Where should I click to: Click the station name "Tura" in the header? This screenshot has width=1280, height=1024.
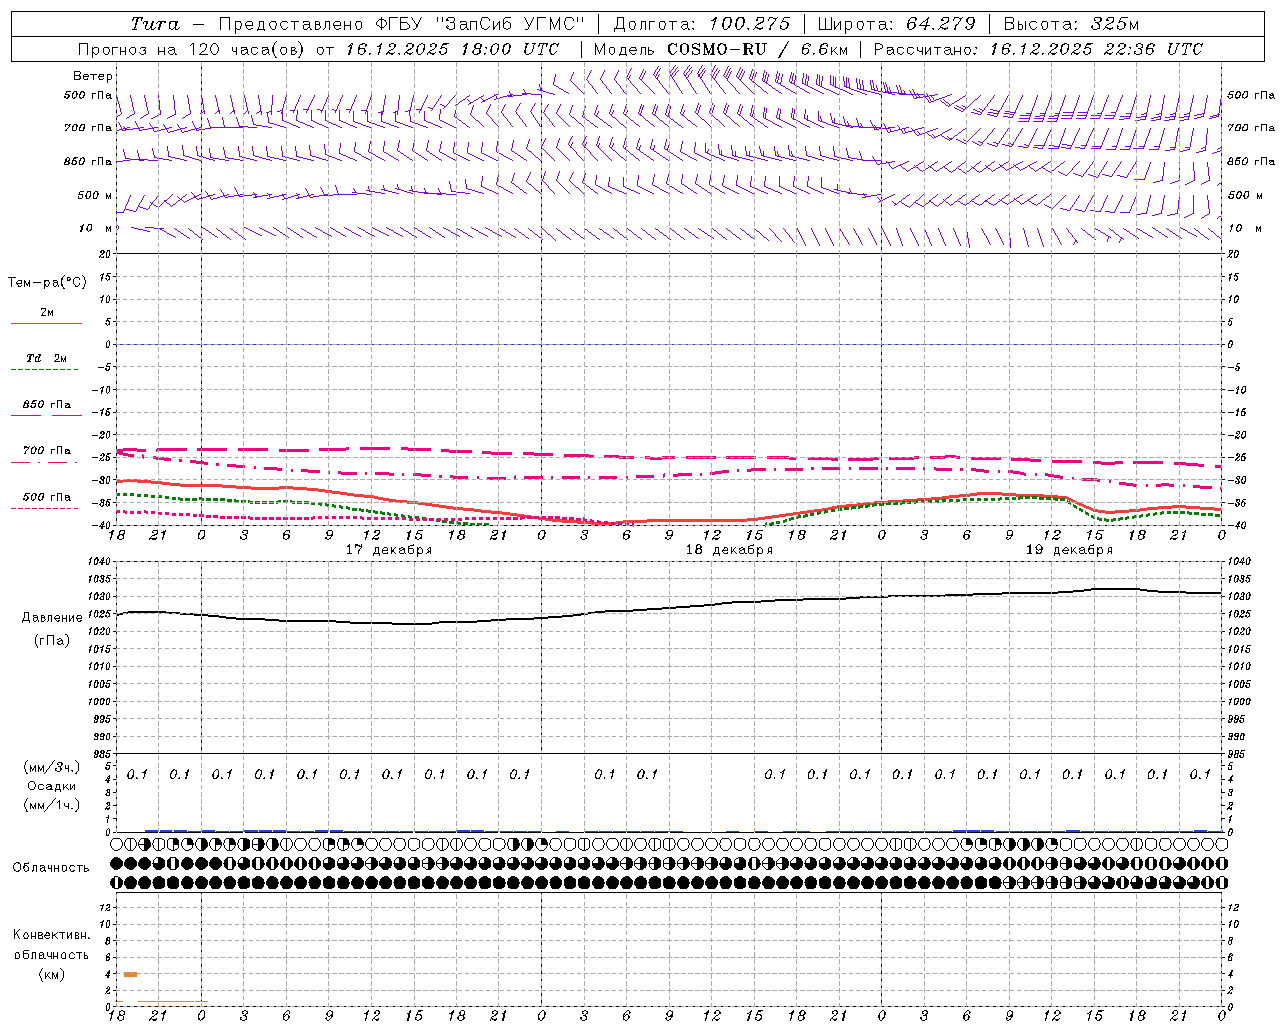155,24
